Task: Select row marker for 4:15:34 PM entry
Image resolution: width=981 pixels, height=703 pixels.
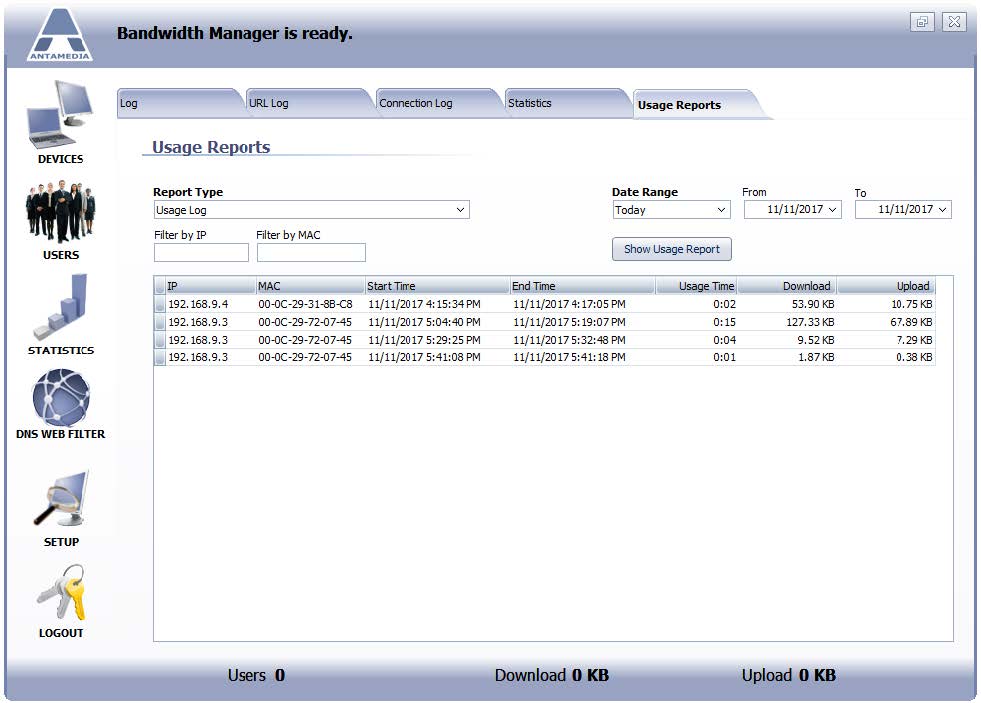Action: pyautogui.click(x=160, y=305)
